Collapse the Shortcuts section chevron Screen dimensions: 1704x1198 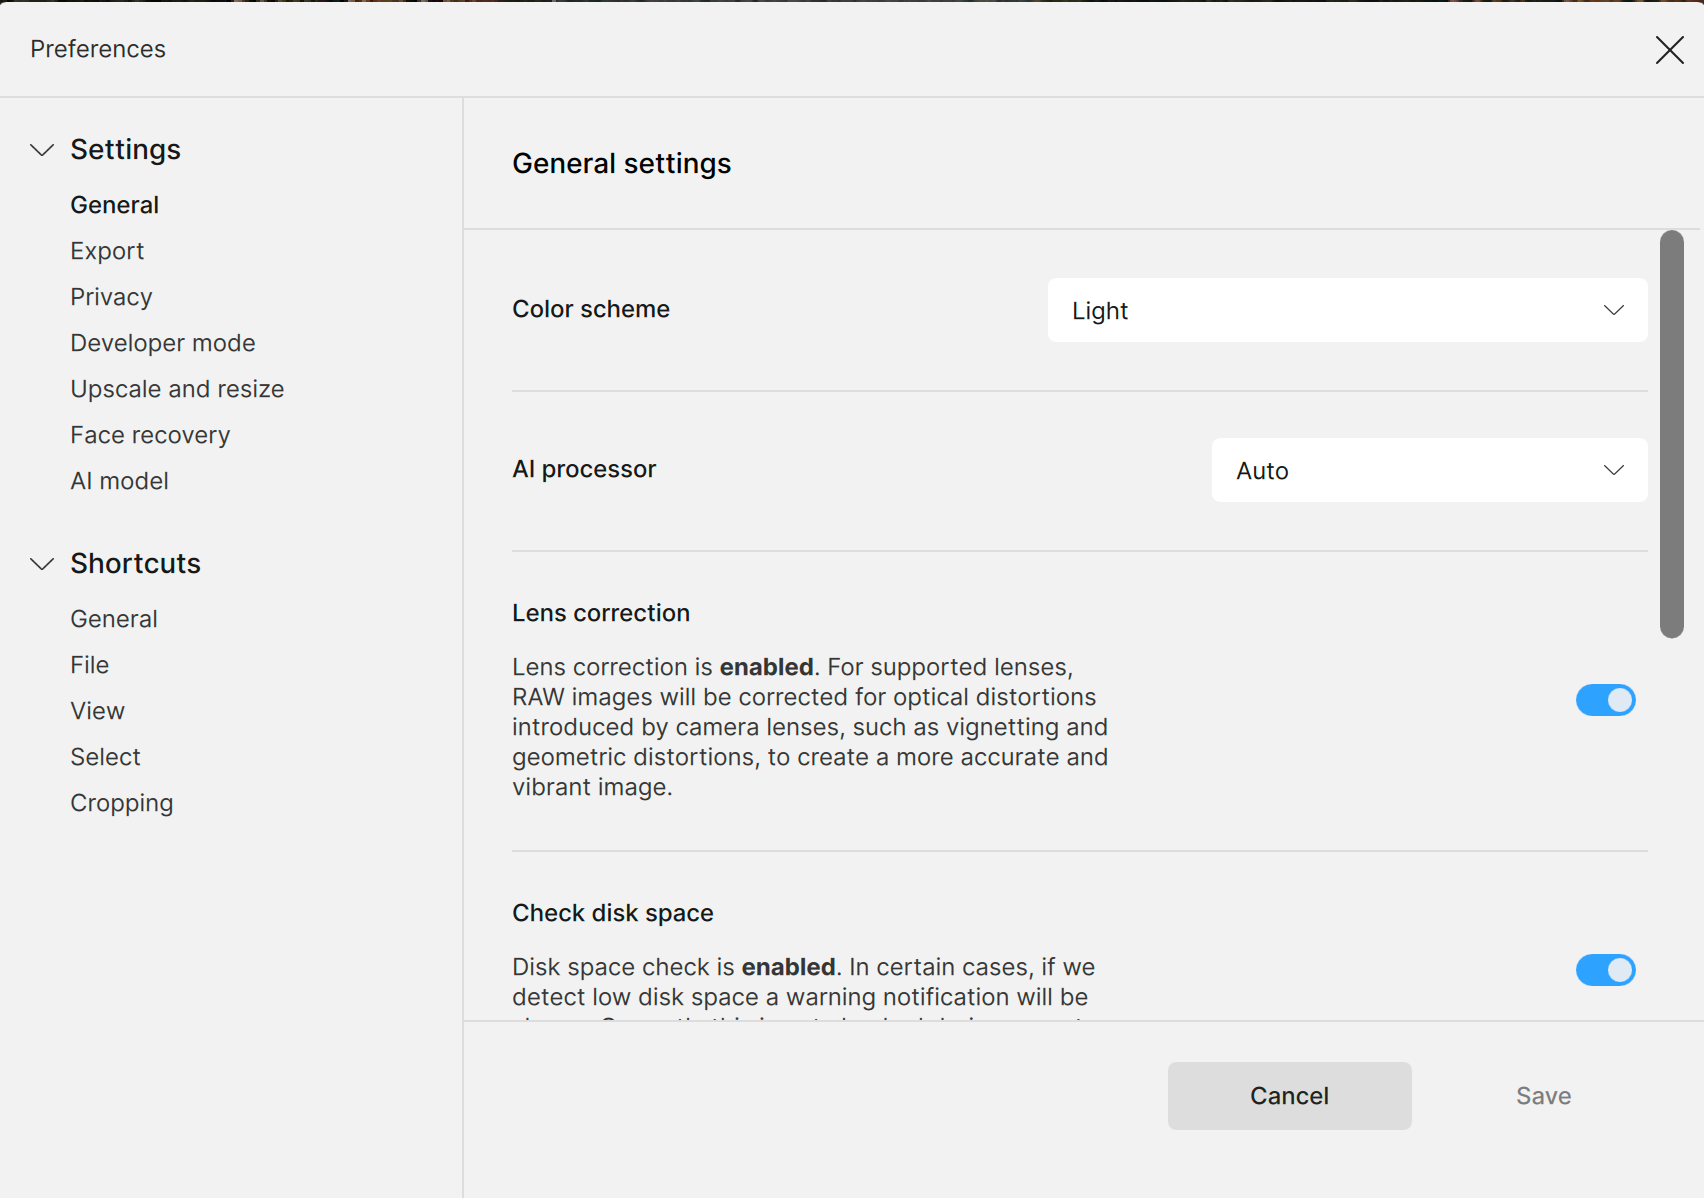tap(42, 564)
